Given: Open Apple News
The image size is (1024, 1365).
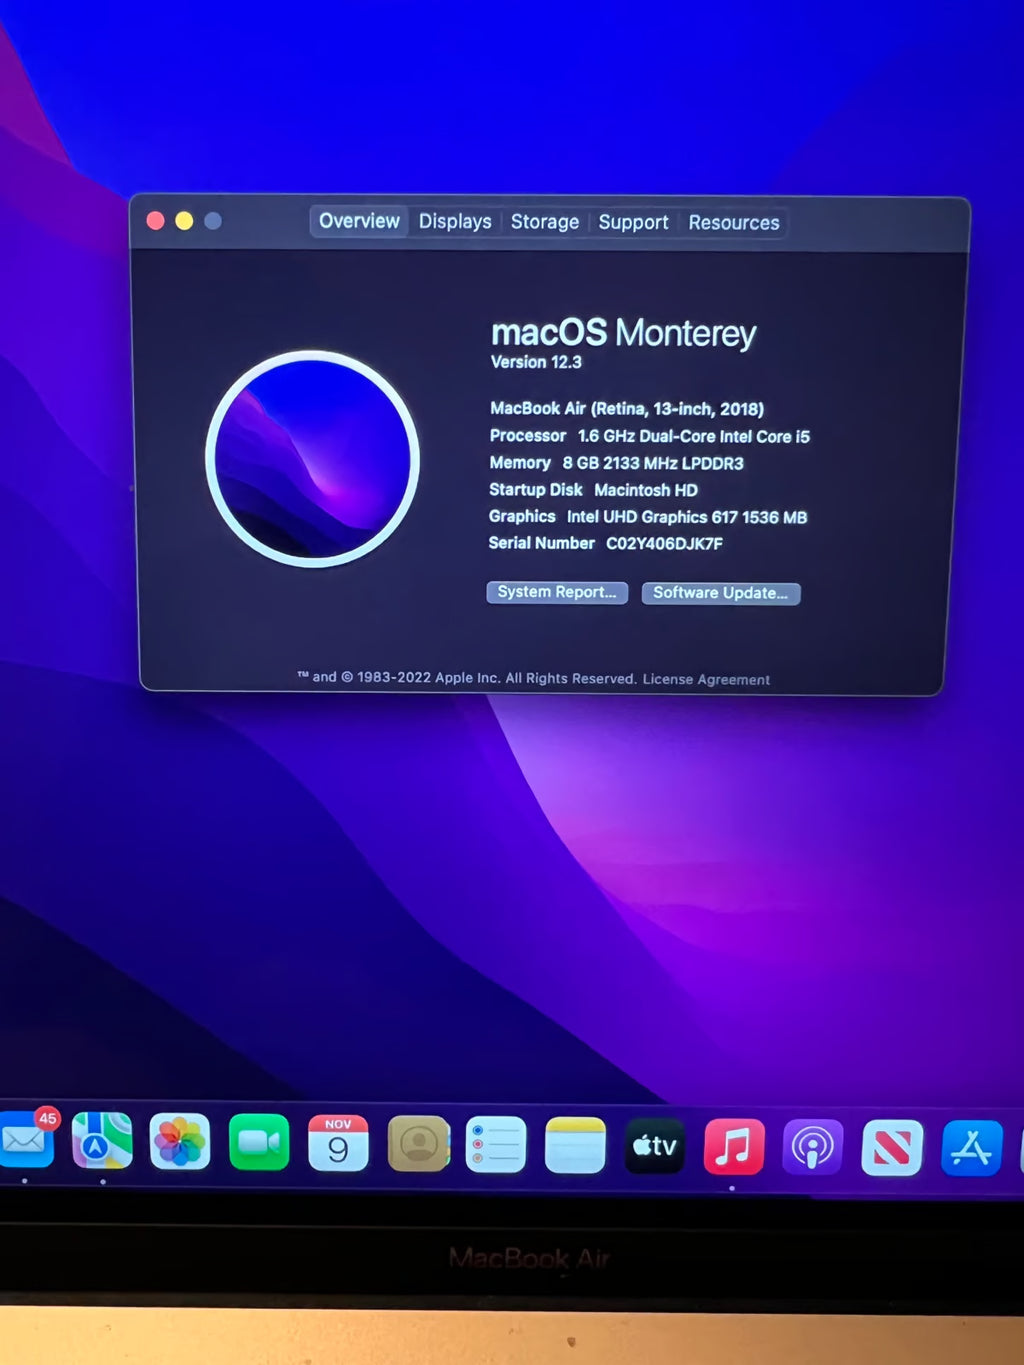Looking at the screenshot, I should pyautogui.click(x=892, y=1145).
